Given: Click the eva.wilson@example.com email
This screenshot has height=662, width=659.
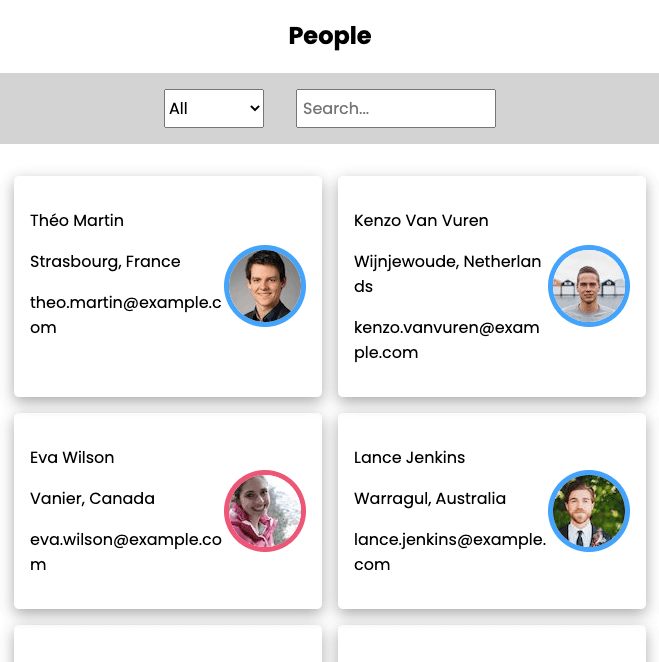Looking at the screenshot, I should tap(126, 552).
